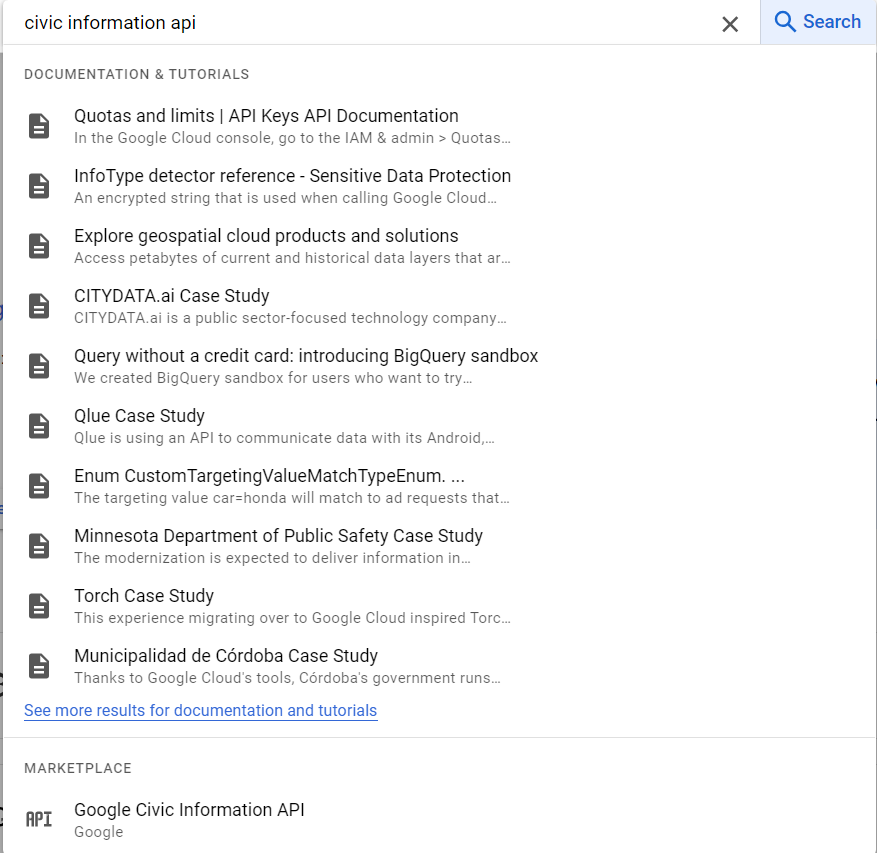The image size is (877, 853).
Task: Click the document icon beside Qlue Case Study
Action: coord(39,426)
